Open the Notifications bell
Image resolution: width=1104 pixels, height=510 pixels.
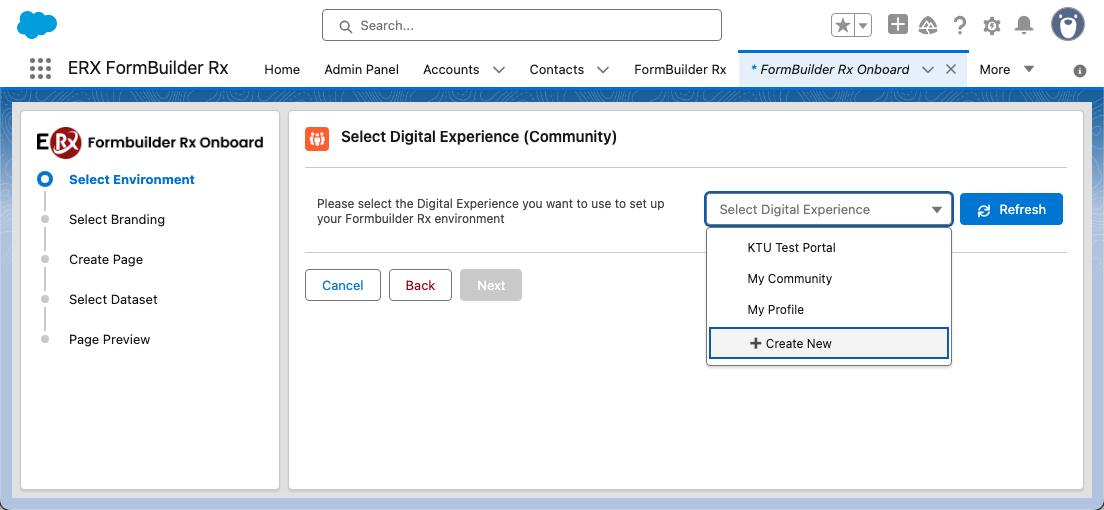[x=1024, y=25]
